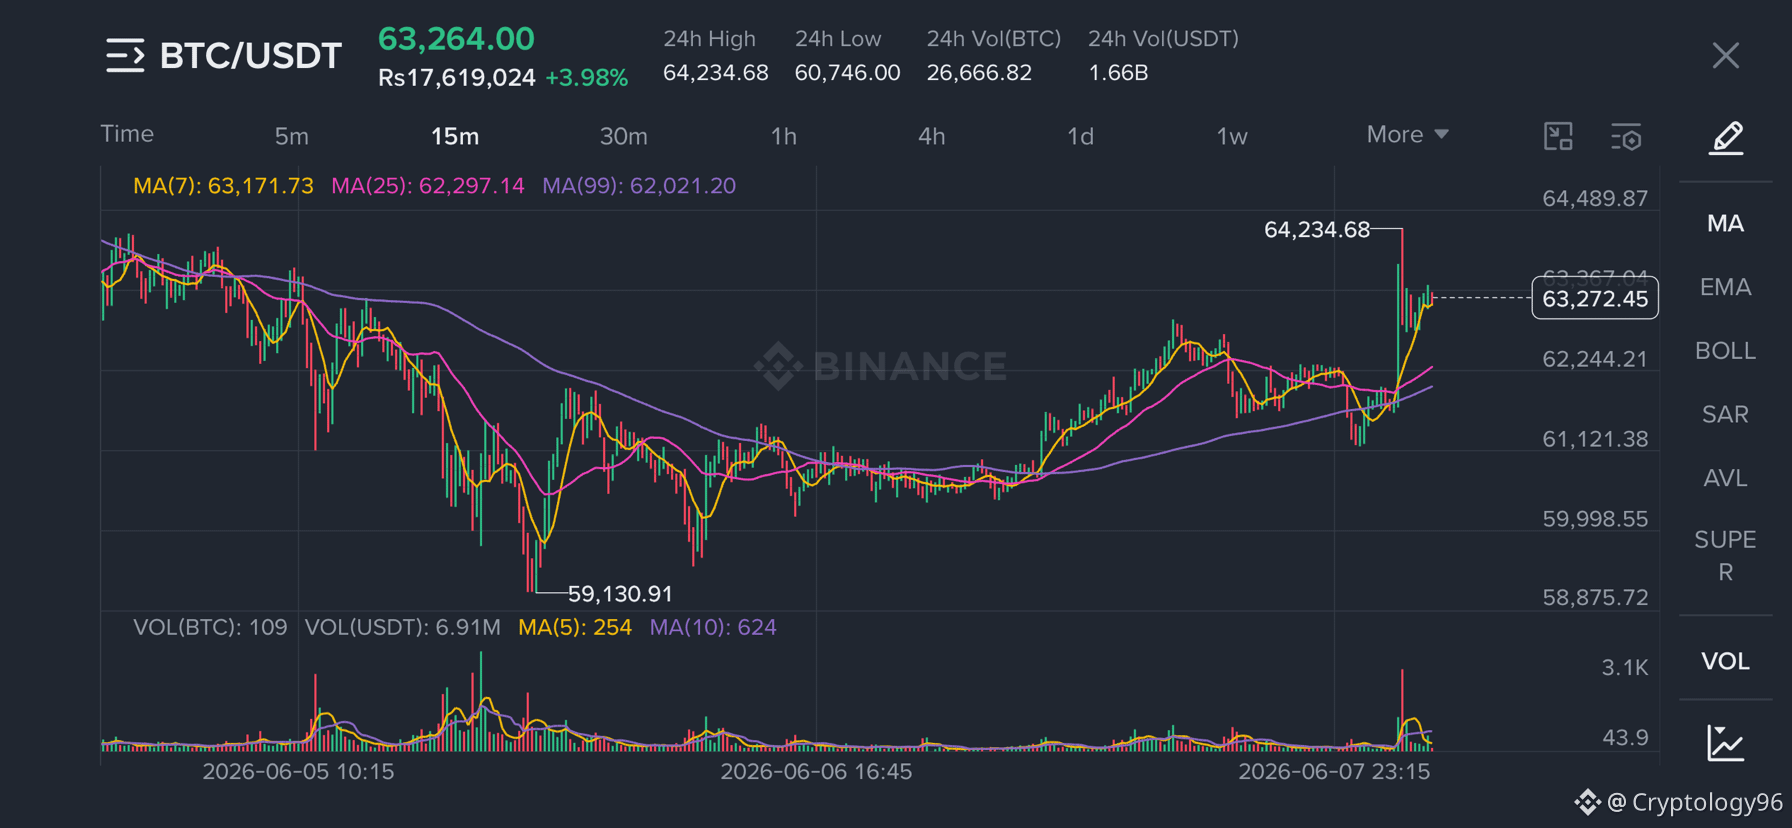Switch to the 5m timeframe
Image resolution: width=1792 pixels, height=828 pixels.
pos(292,136)
